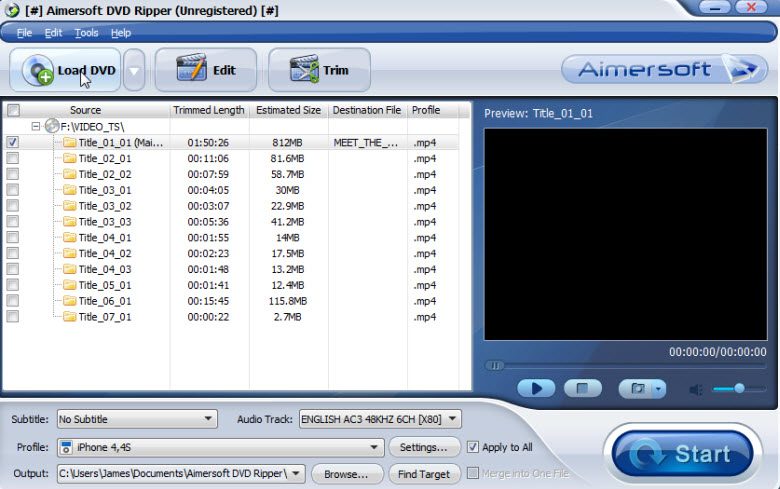This screenshot has height=489, width=780.
Task: Click the Settings... button
Action: point(424,447)
